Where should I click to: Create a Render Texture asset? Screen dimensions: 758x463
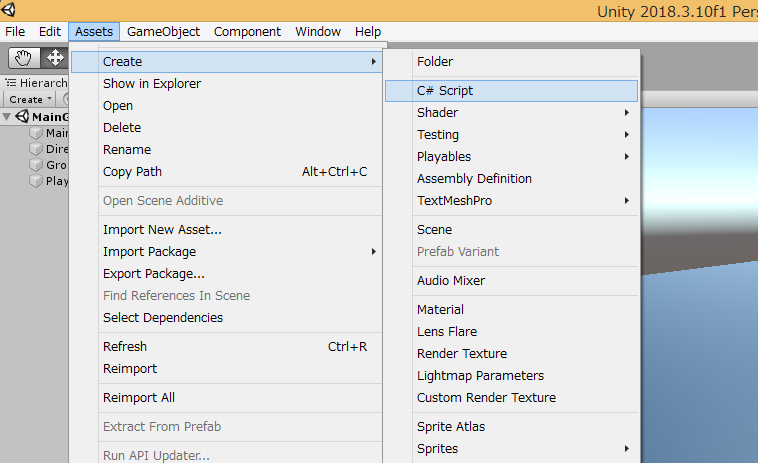(511, 354)
